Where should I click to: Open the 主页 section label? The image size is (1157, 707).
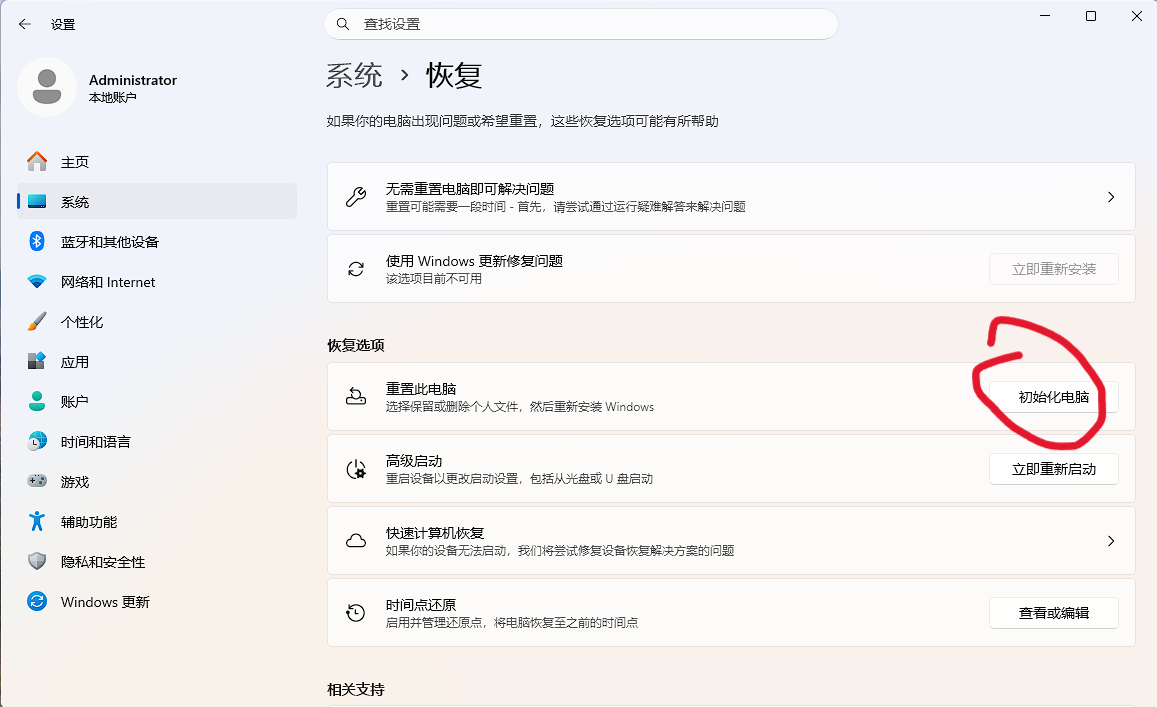click(x=75, y=162)
